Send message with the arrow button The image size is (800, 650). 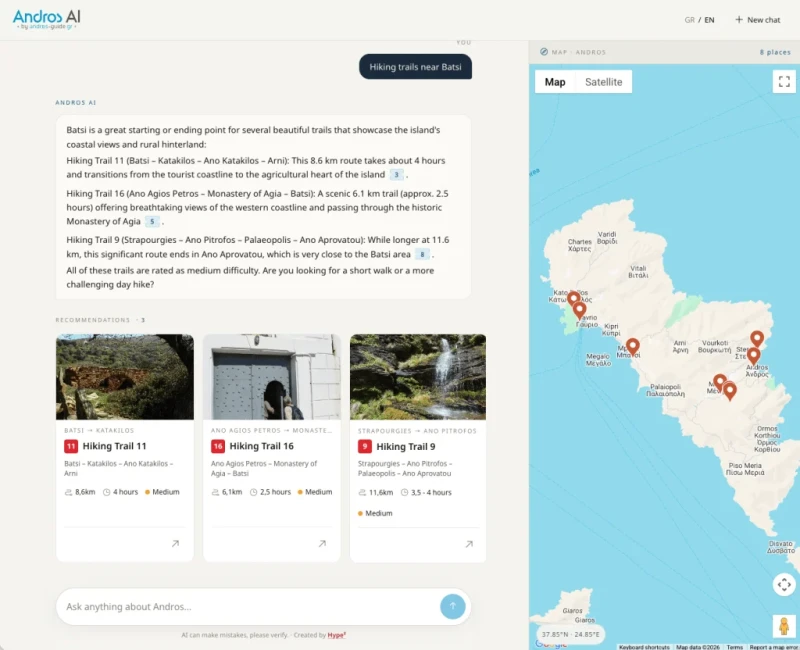(453, 606)
